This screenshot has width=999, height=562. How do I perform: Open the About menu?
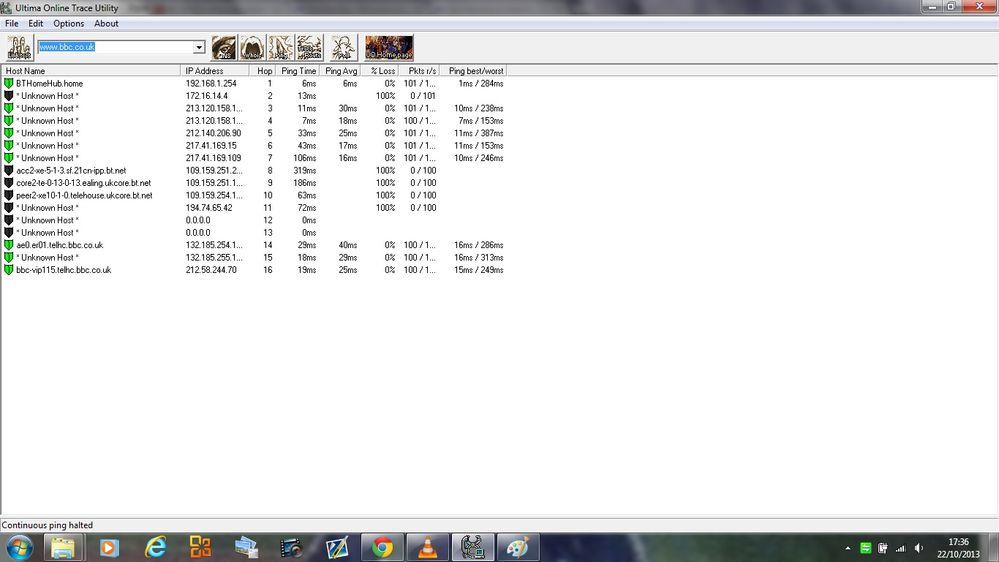point(106,24)
